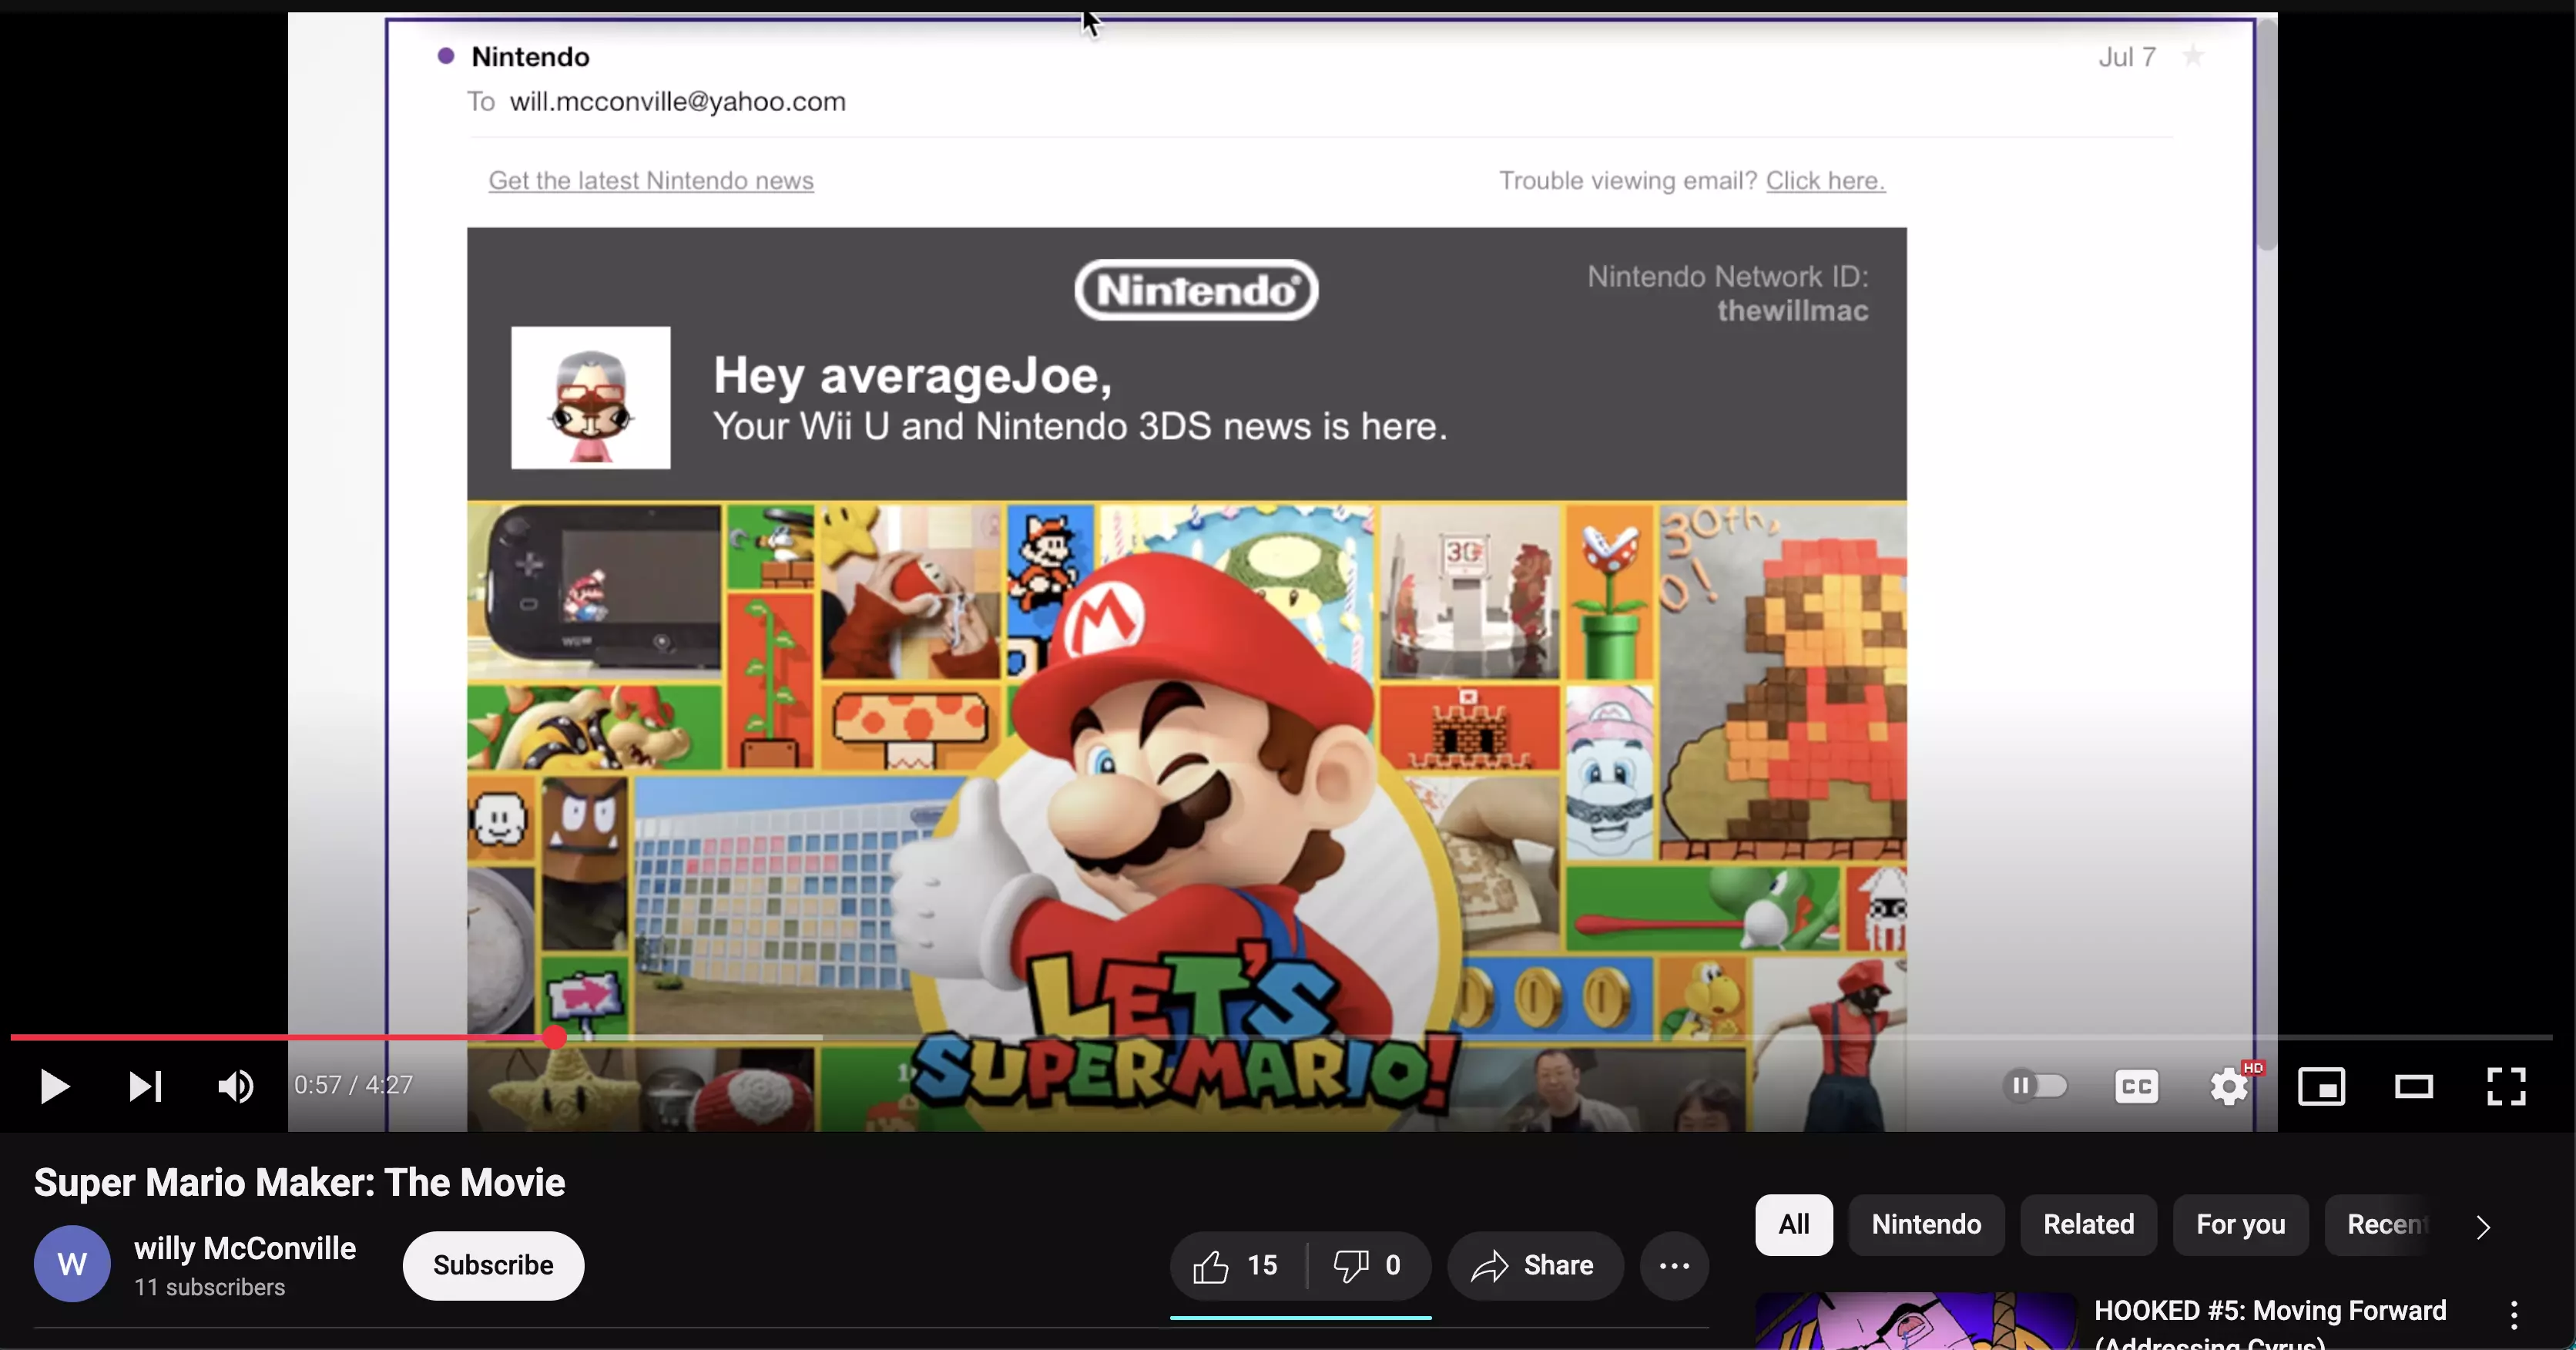Open video settings gear
This screenshot has width=2576, height=1350.
[x=2229, y=1087]
